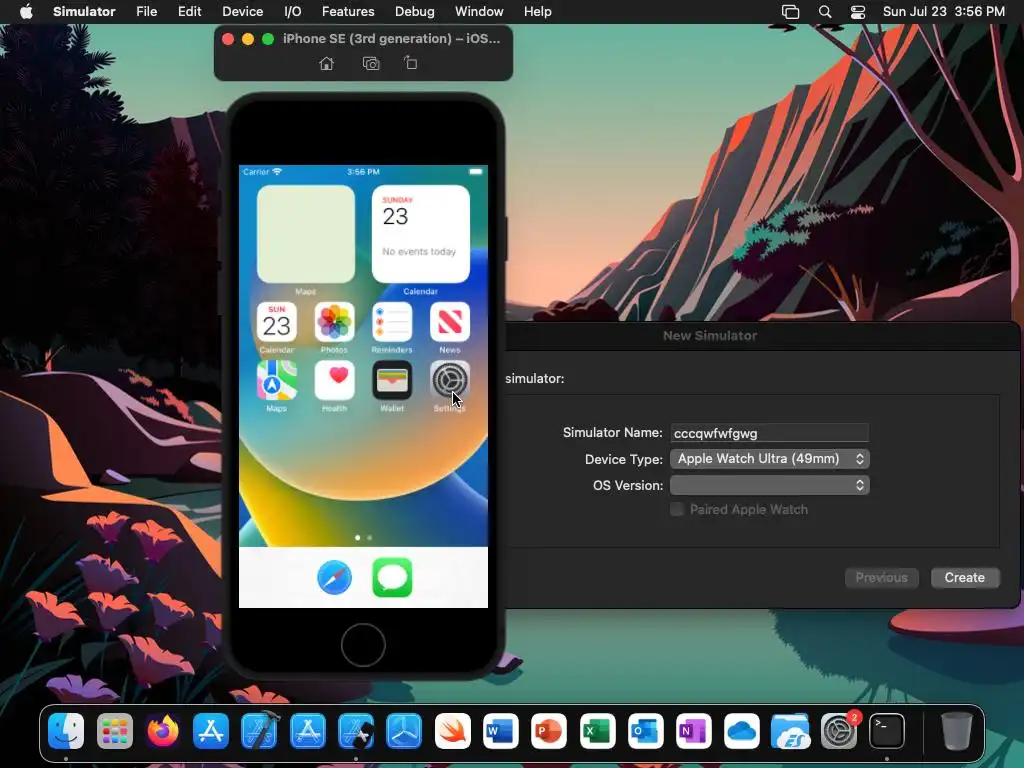Open the Swift Playgrounds icon in the Dock

(453, 731)
